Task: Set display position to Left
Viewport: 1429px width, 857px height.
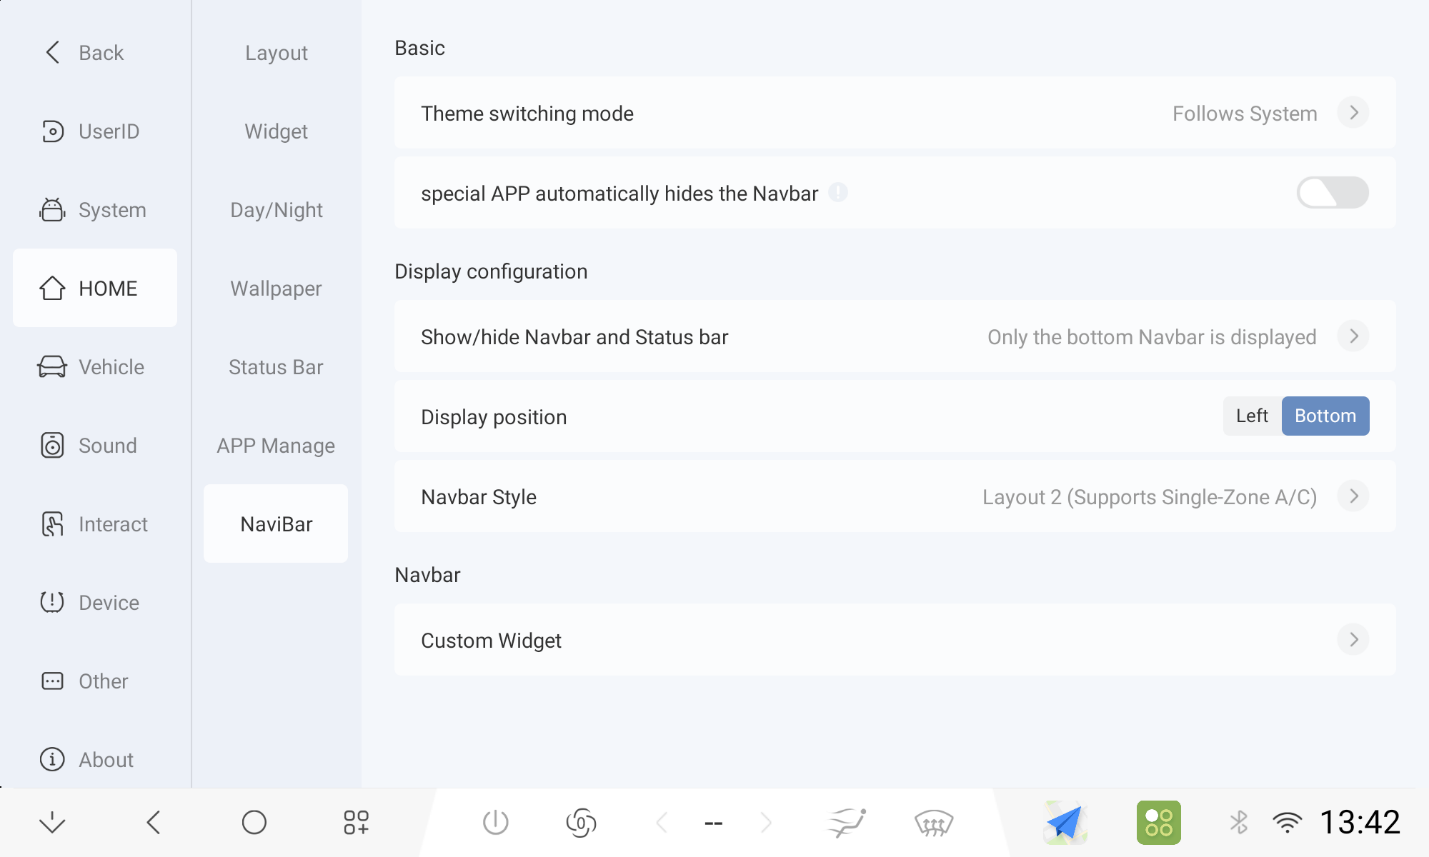Action: click(x=1252, y=416)
